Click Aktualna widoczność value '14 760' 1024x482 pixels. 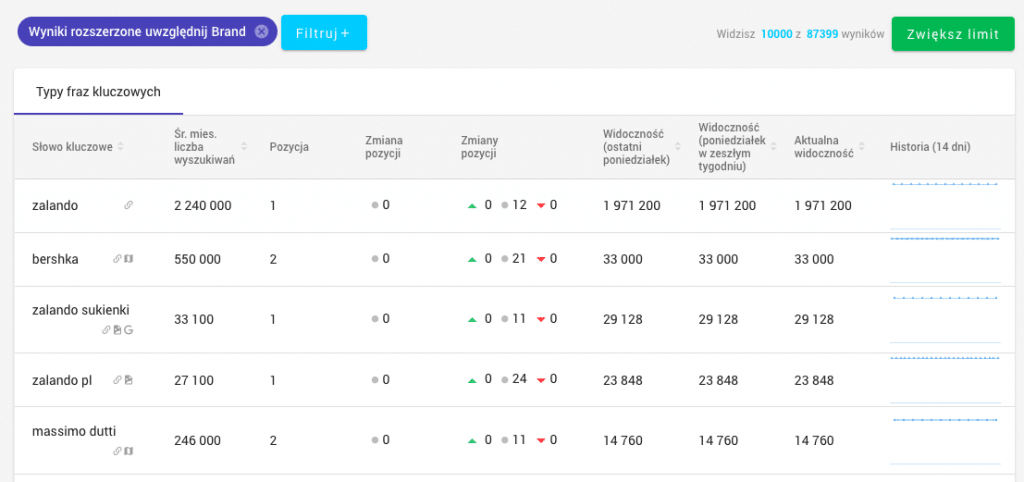pyautogui.click(x=814, y=441)
